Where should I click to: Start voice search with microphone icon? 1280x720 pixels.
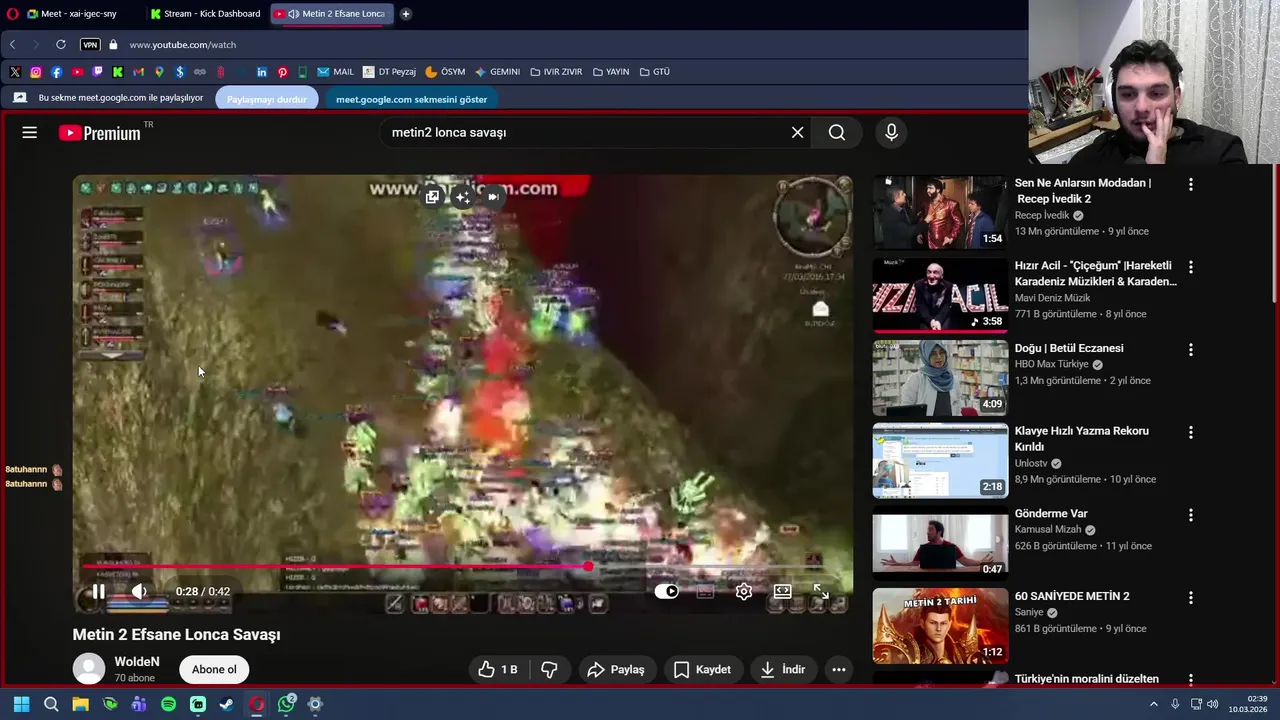891,132
